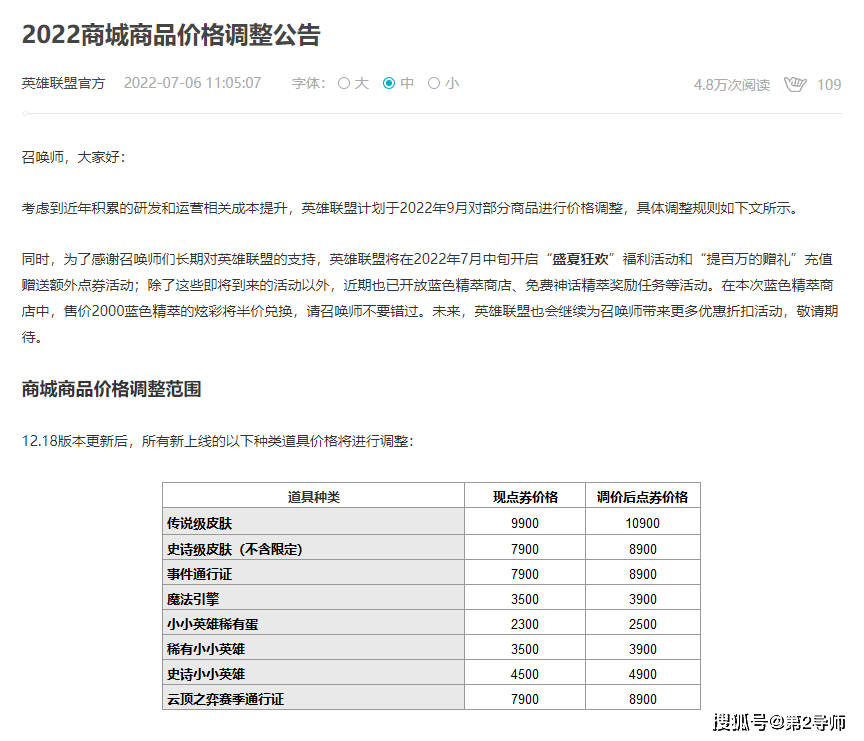Click the 英雄联盟官方 author name
This screenshot has height=741, width=864.
click(63, 83)
